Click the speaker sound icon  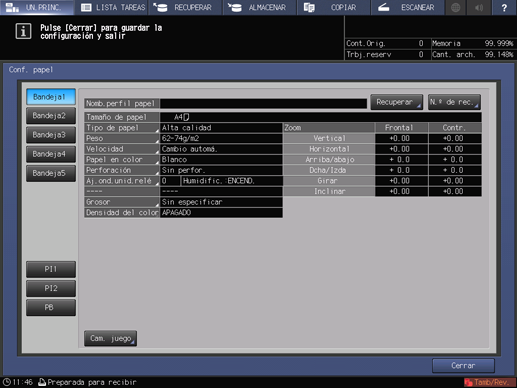click(x=479, y=7)
